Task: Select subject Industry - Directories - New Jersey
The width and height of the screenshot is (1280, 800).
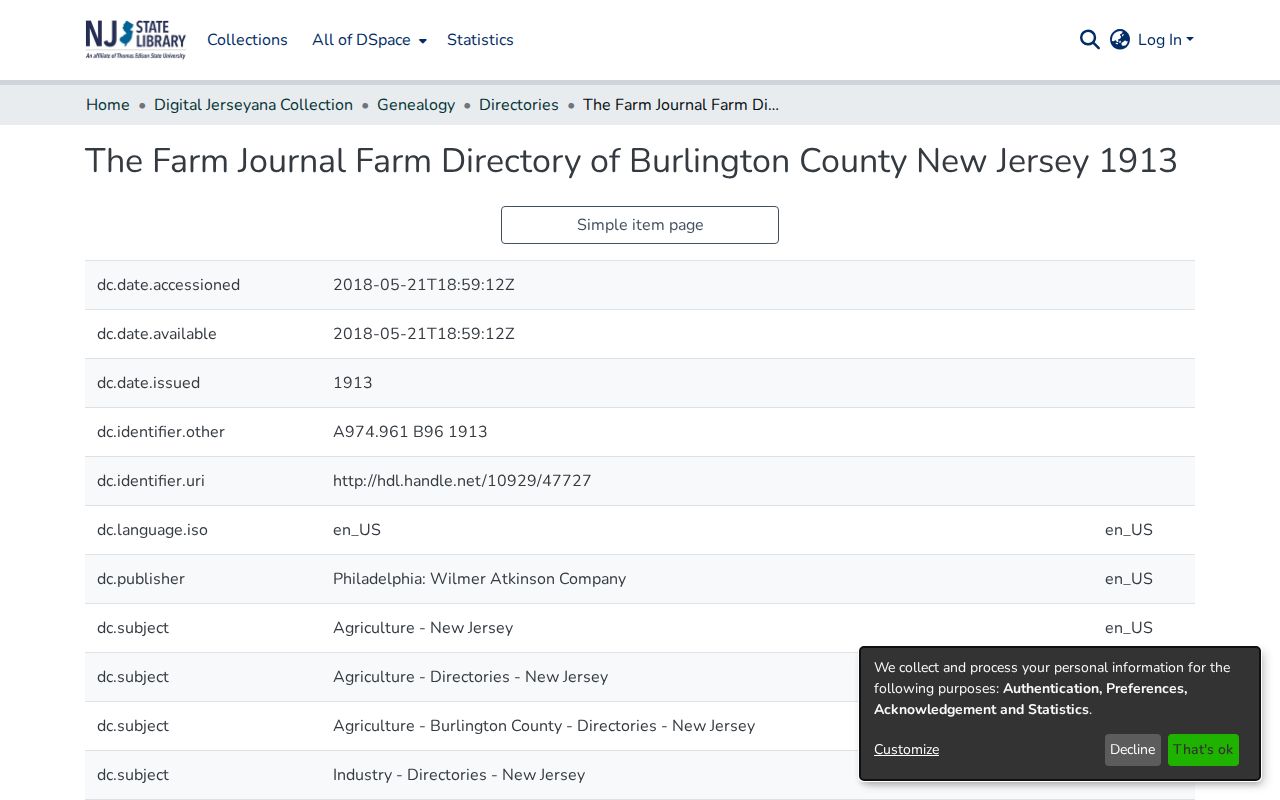Action: tap(459, 775)
